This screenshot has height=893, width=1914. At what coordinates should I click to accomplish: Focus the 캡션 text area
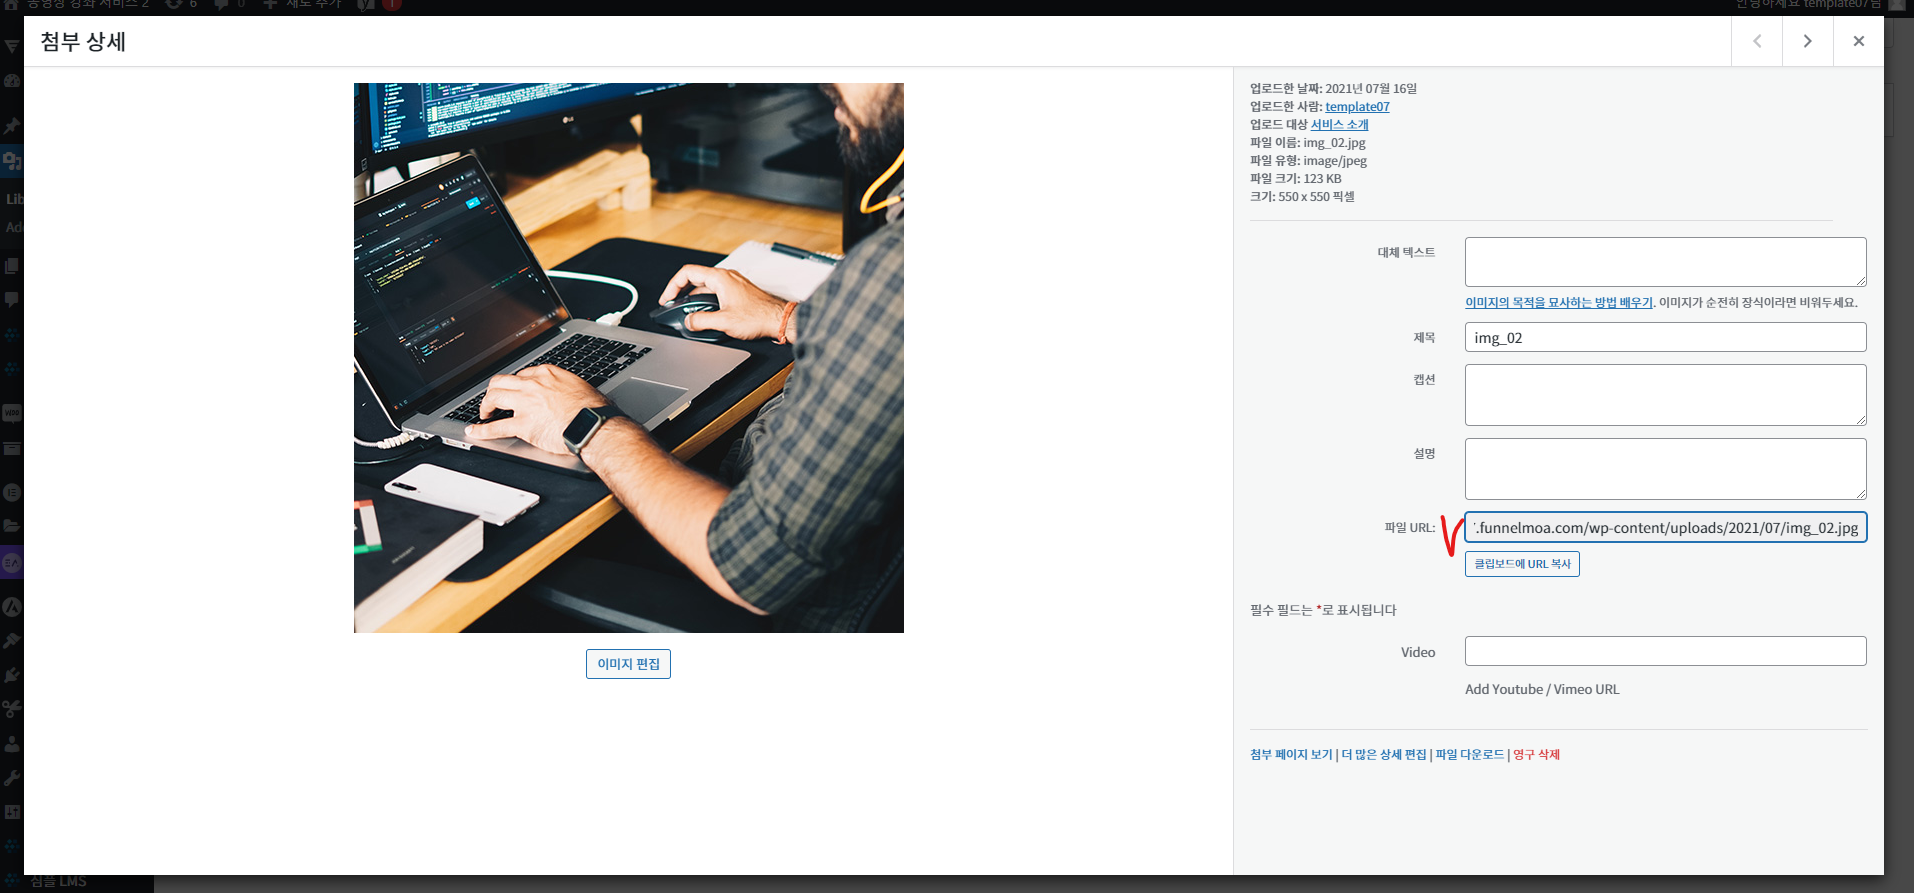[1665, 395]
